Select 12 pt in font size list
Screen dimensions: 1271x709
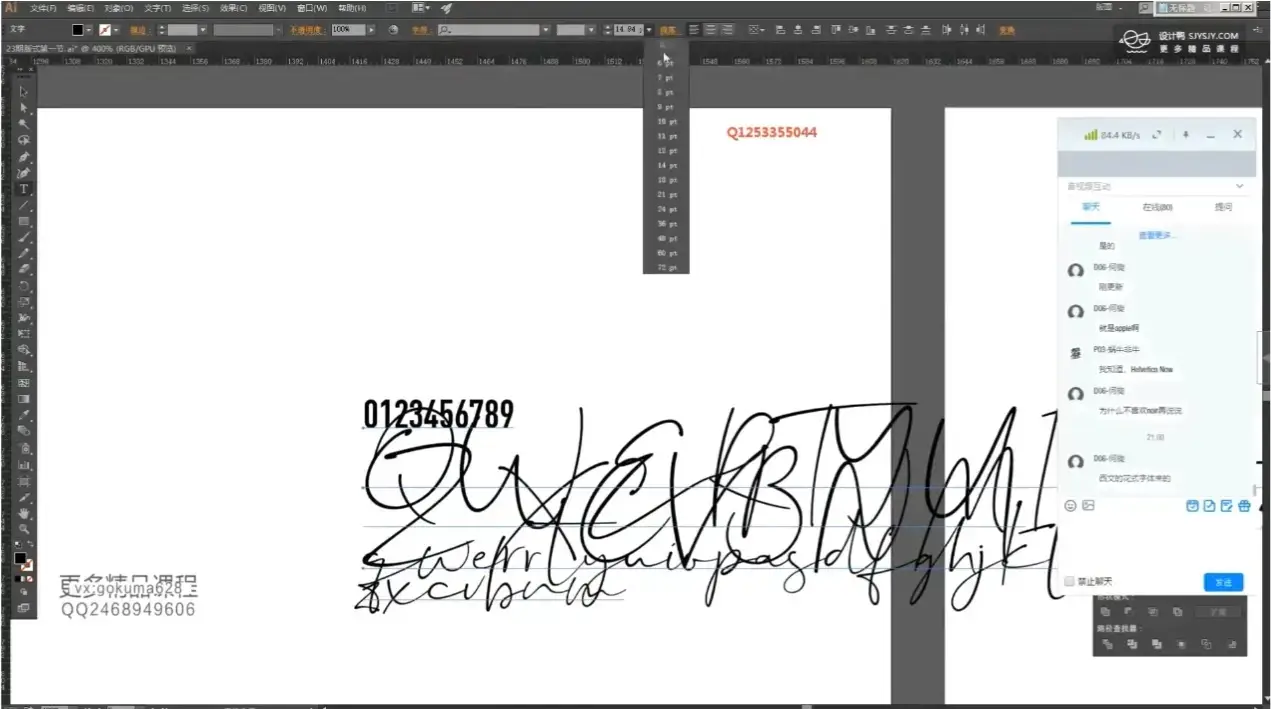click(667, 151)
